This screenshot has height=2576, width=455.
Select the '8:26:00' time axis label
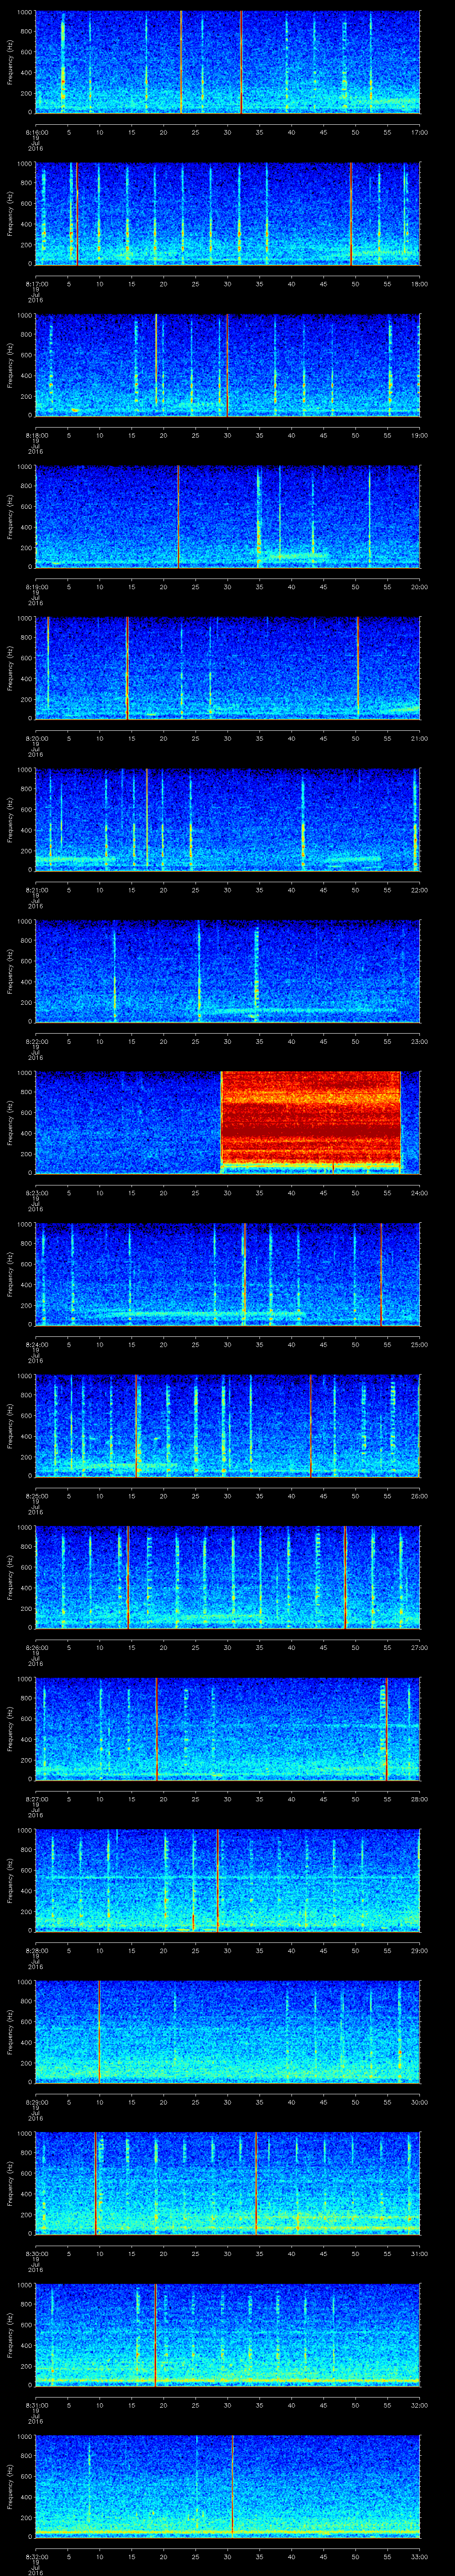pos(36,1647)
